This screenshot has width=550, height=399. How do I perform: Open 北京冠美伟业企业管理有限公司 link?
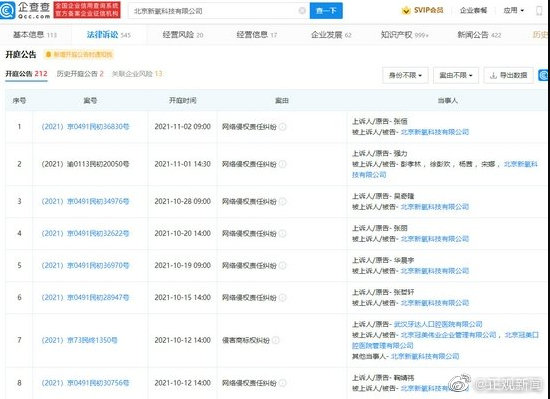448,335
